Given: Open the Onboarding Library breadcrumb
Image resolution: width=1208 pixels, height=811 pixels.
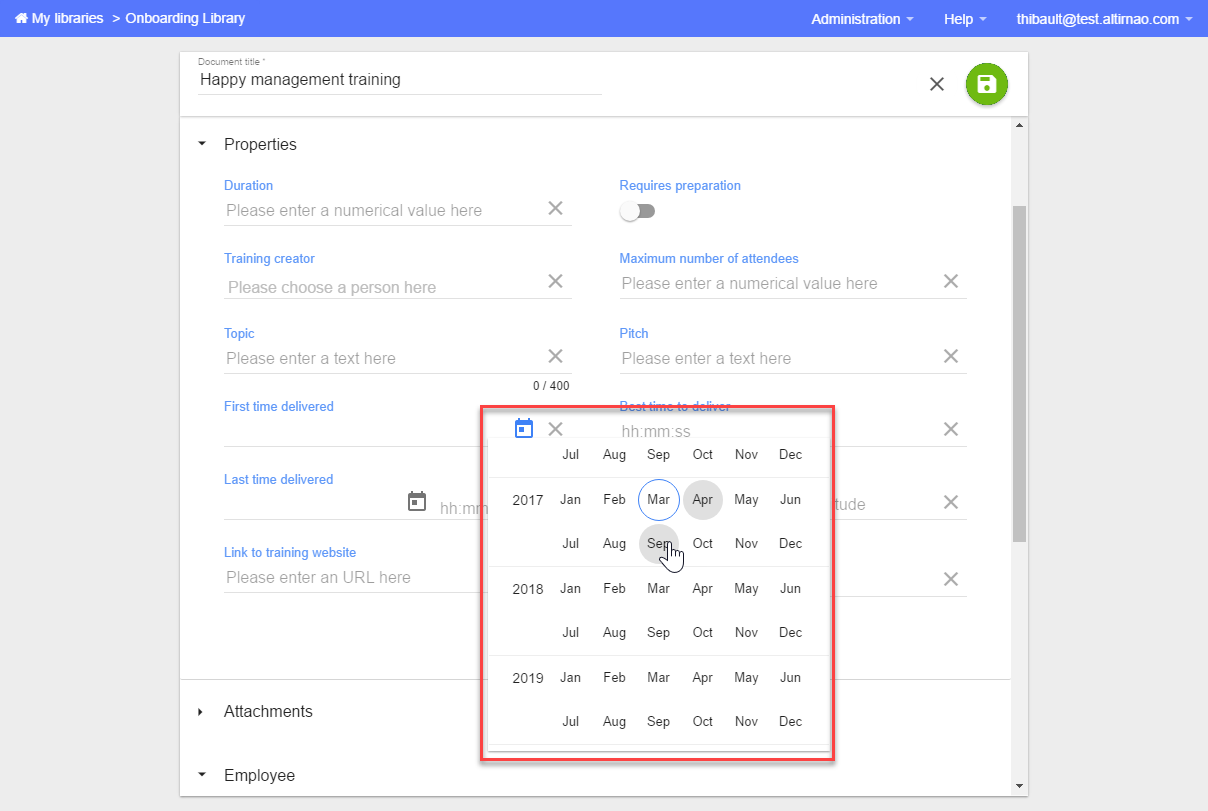Looking at the screenshot, I should point(185,18).
